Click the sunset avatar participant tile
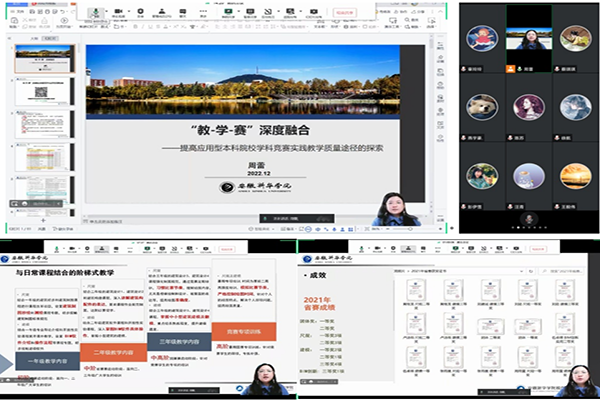Image resolution: width=600 pixels, height=400 pixels. 575,176
